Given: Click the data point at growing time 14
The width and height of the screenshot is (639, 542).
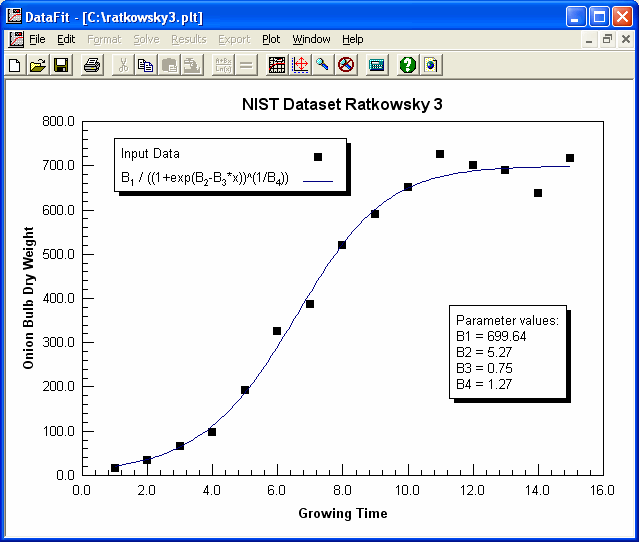Looking at the screenshot, I should pyautogui.click(x=538, y=193).
